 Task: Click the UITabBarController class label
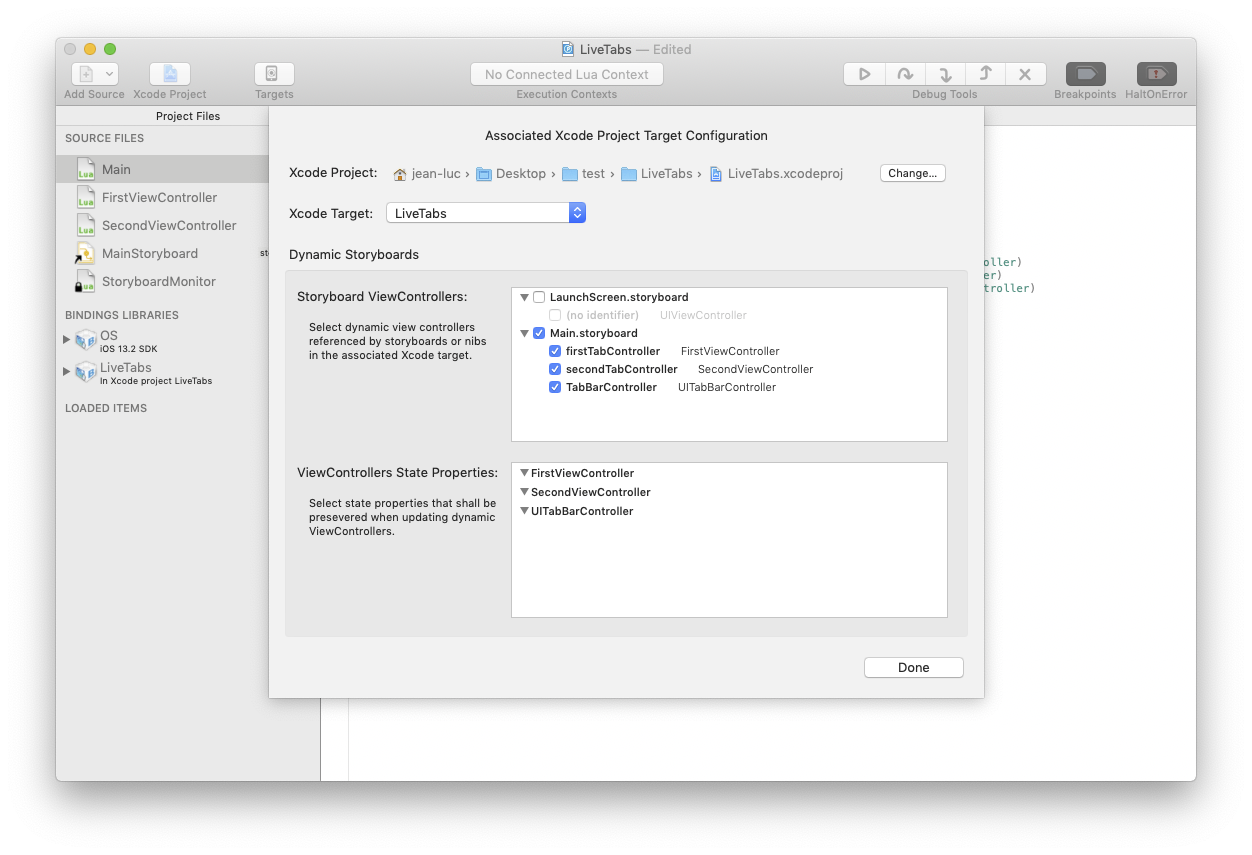[x=727, y=387]
